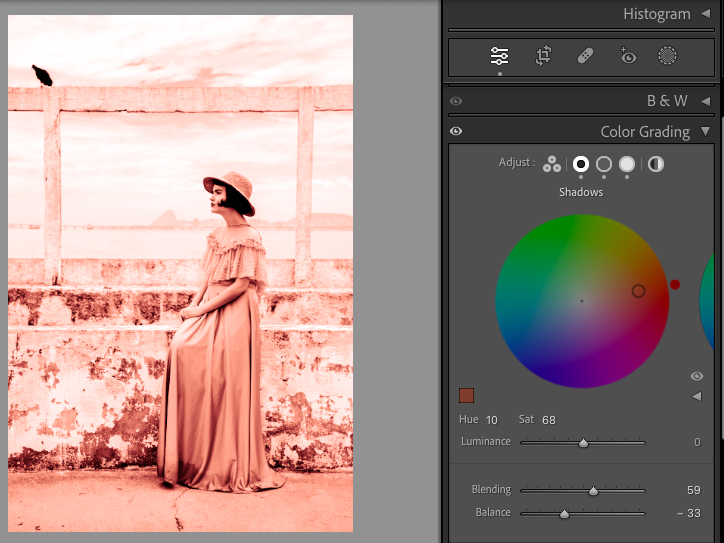Select the Crop and rotate tool
The height and width of the screenshot is (543, 724).
point(543,56)
